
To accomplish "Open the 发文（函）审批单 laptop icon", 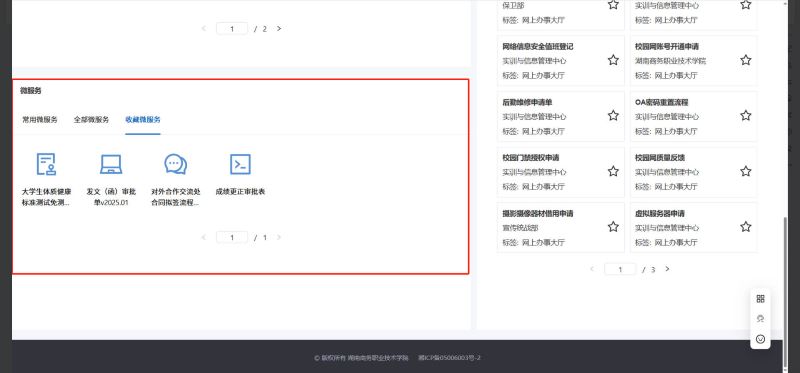I will coord(111,164).
